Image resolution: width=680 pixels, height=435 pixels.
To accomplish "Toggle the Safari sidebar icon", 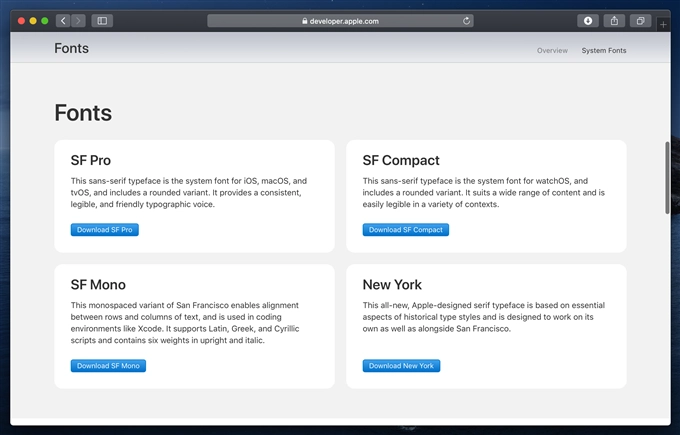I will pos(102,21).
